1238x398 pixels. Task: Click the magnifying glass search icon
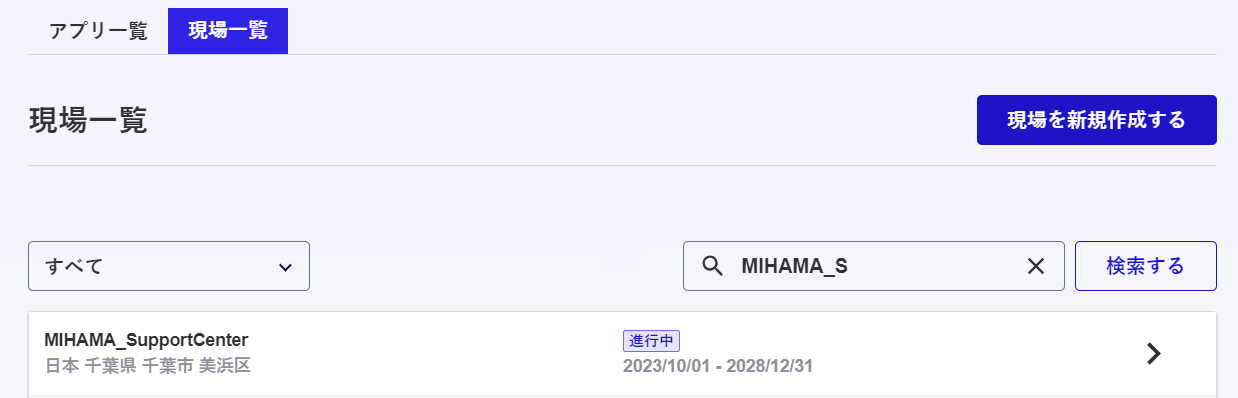point(713,266)
